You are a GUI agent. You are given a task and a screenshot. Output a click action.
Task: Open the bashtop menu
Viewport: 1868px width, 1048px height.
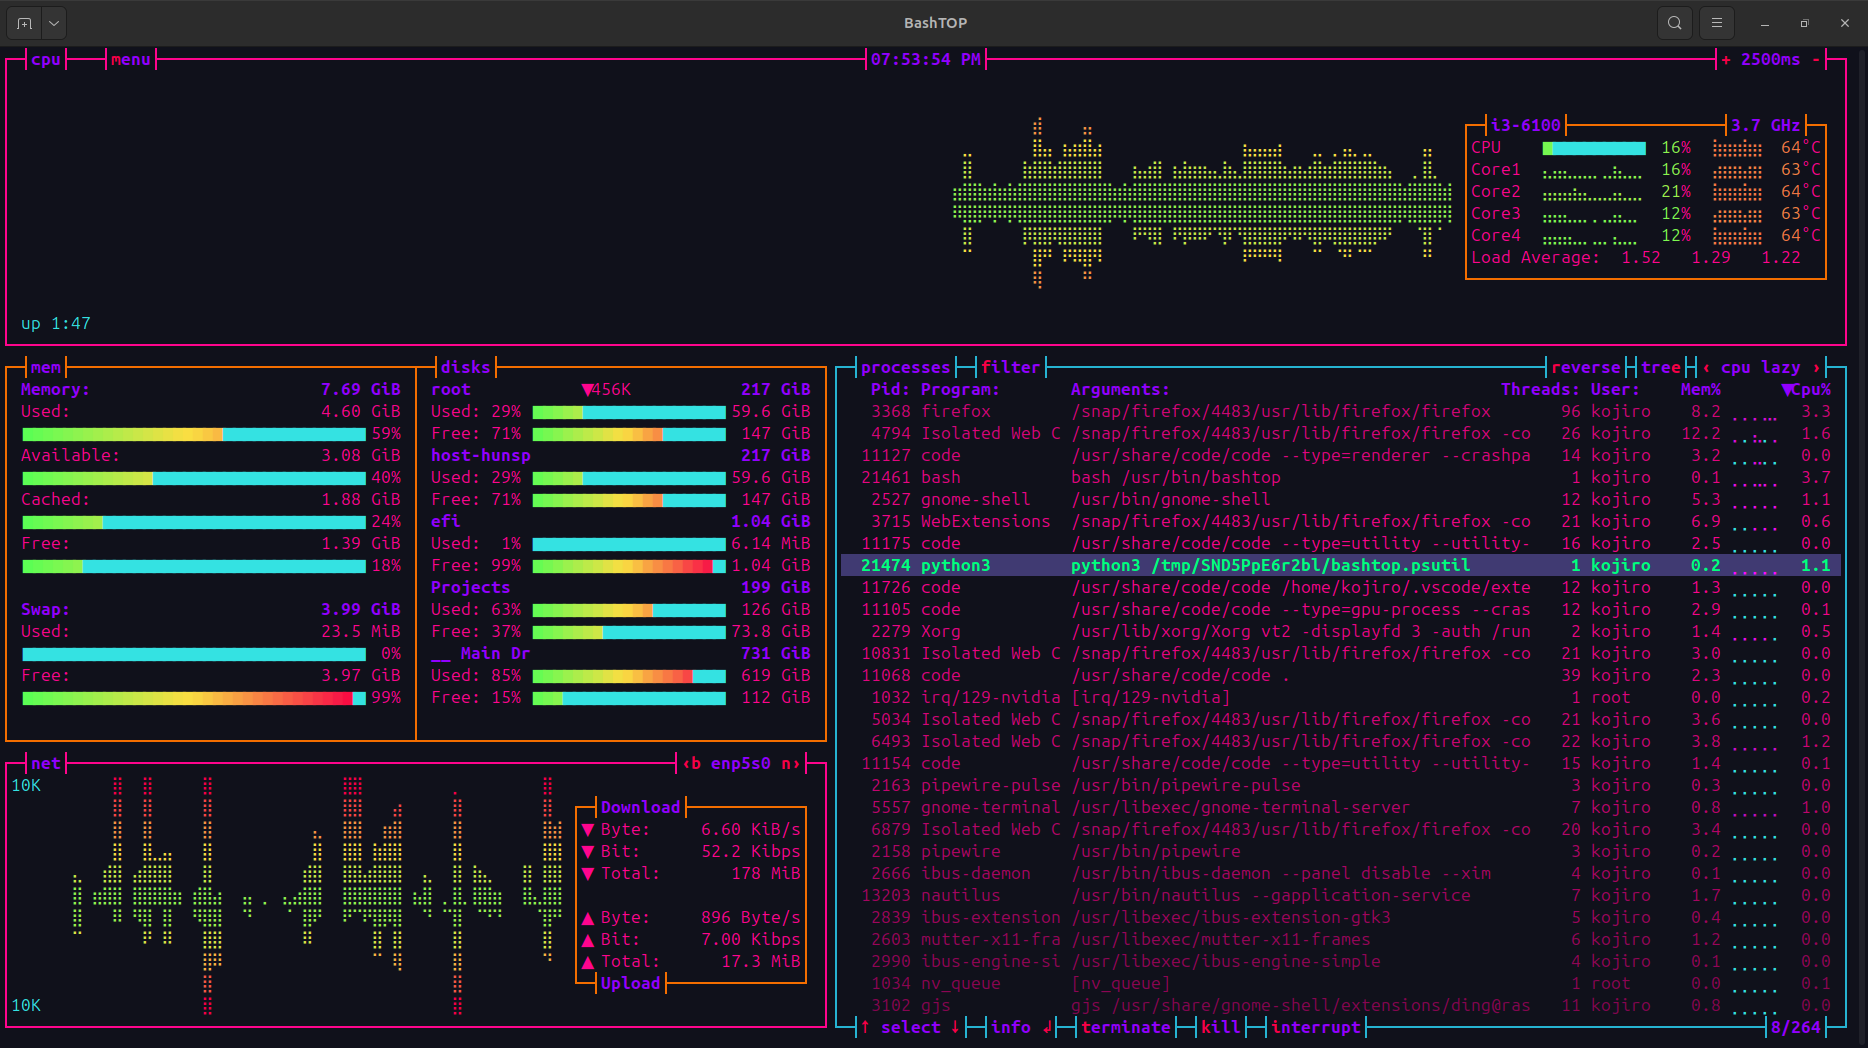click(x=131, y=60)
